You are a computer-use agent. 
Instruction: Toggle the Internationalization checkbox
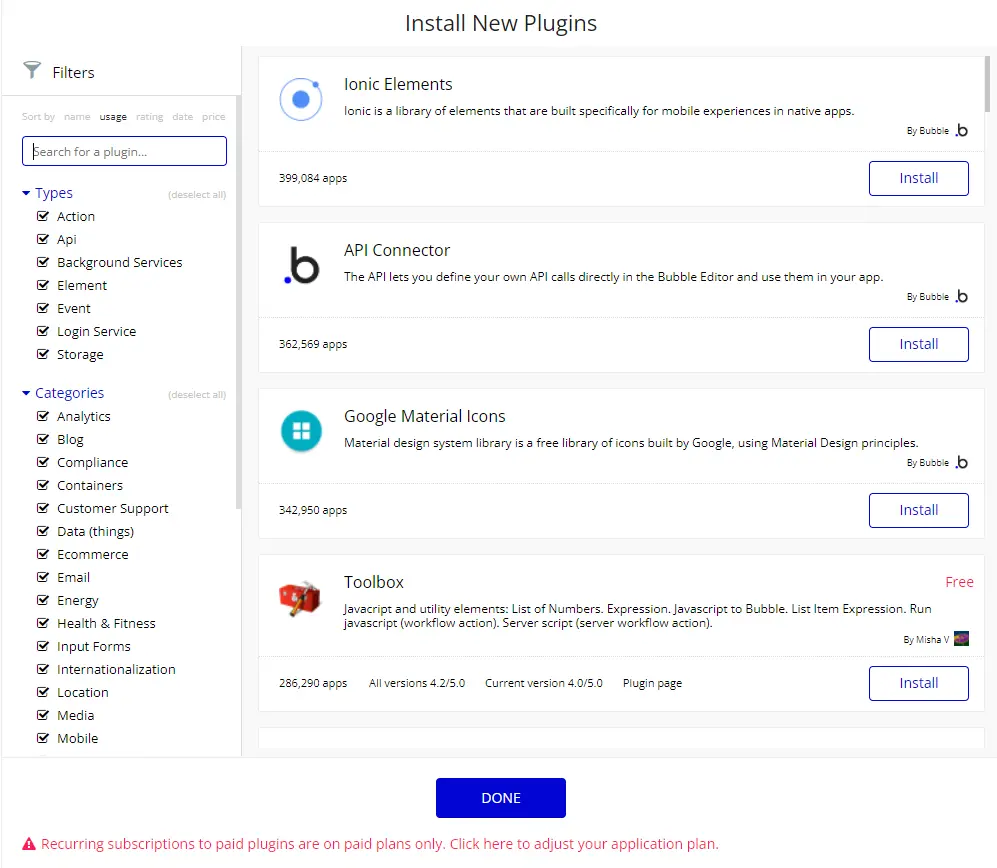[43, 669]
